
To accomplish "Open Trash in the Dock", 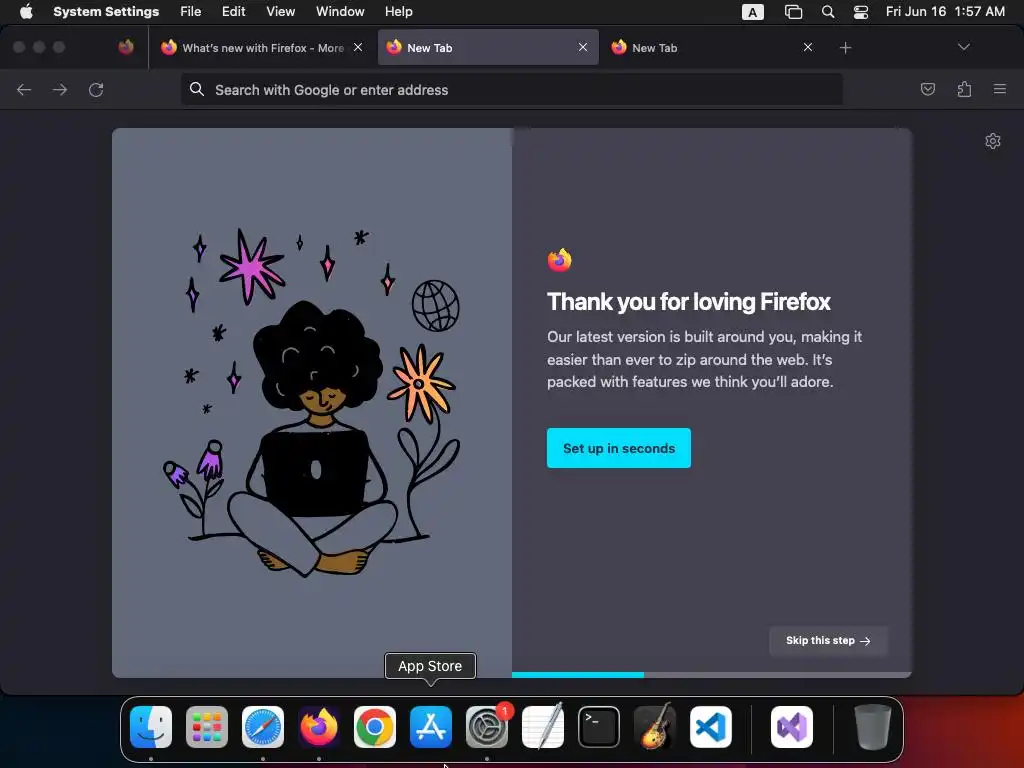I will coord(872,727).
